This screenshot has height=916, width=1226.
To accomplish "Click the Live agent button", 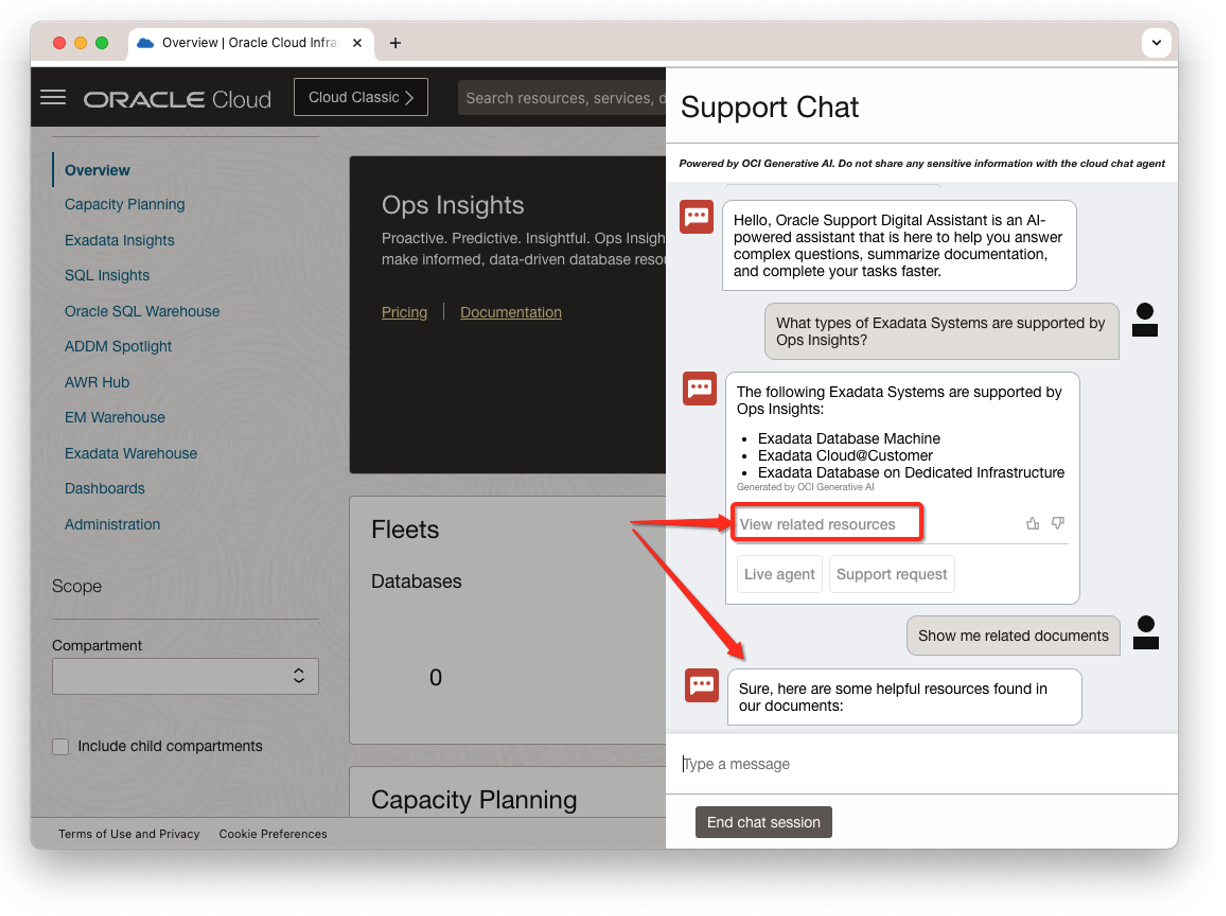I will pos(779,574).
